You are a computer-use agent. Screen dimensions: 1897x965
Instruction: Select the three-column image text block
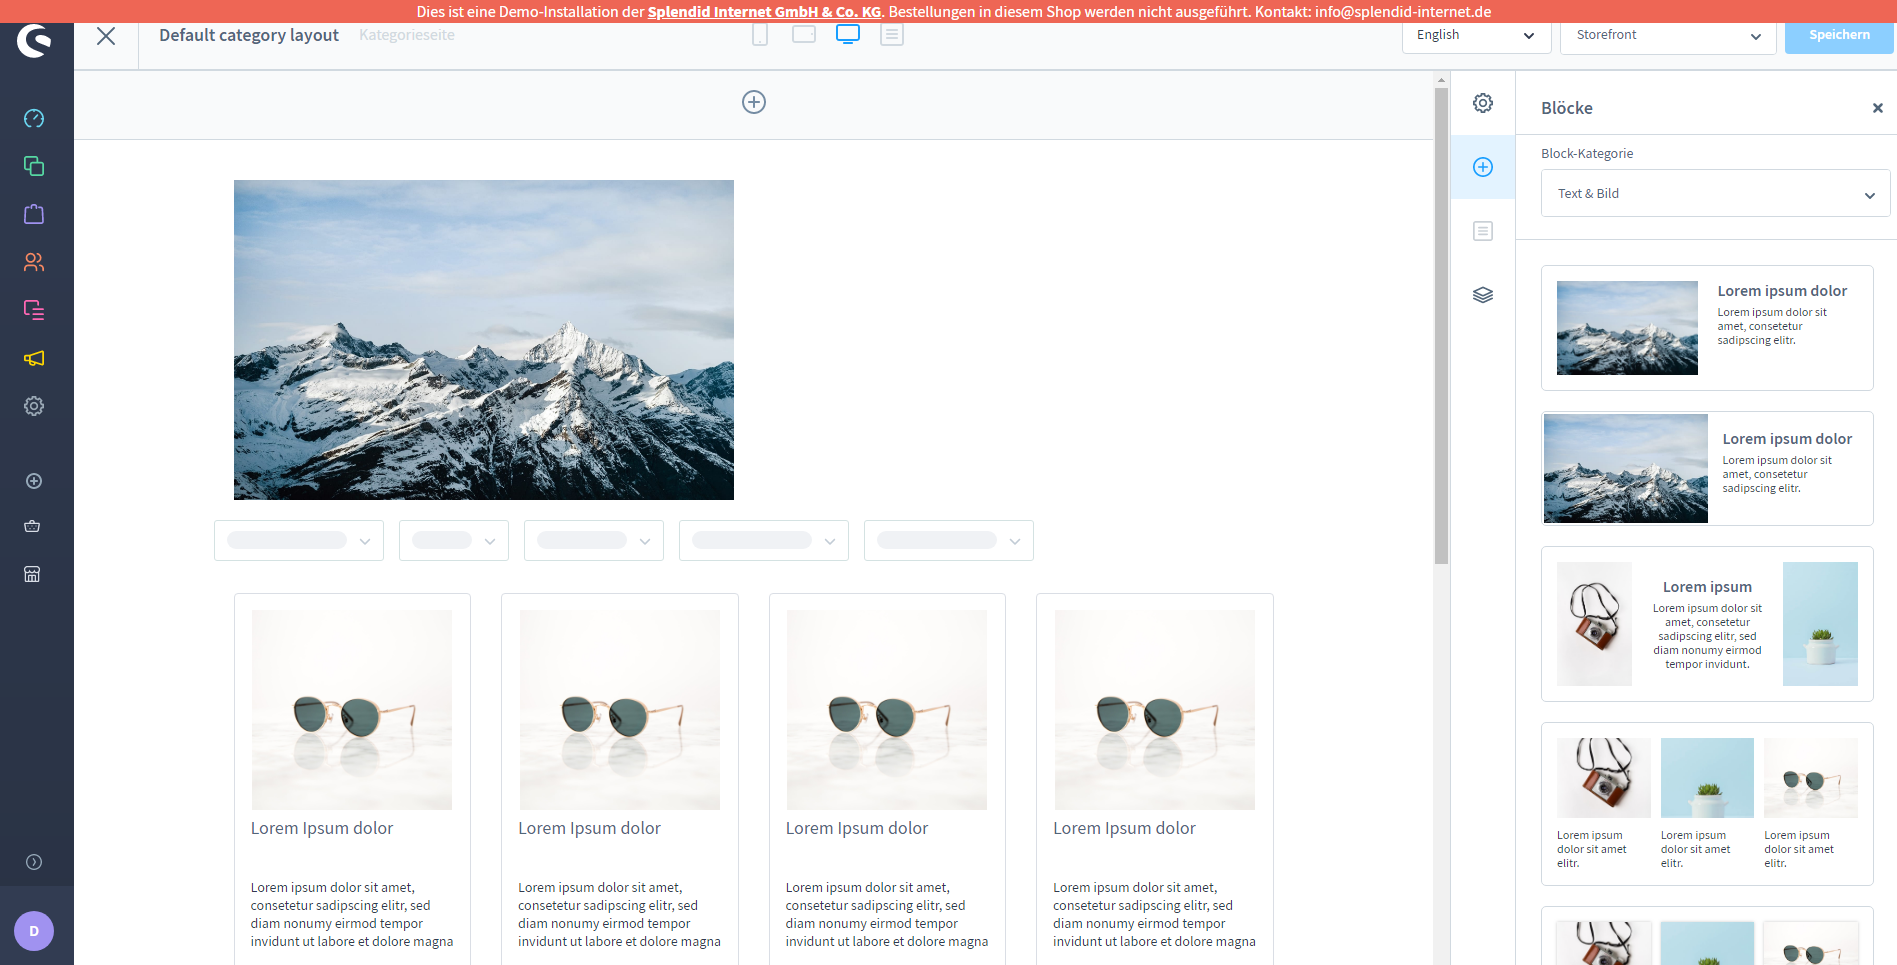coord(1707,804)
